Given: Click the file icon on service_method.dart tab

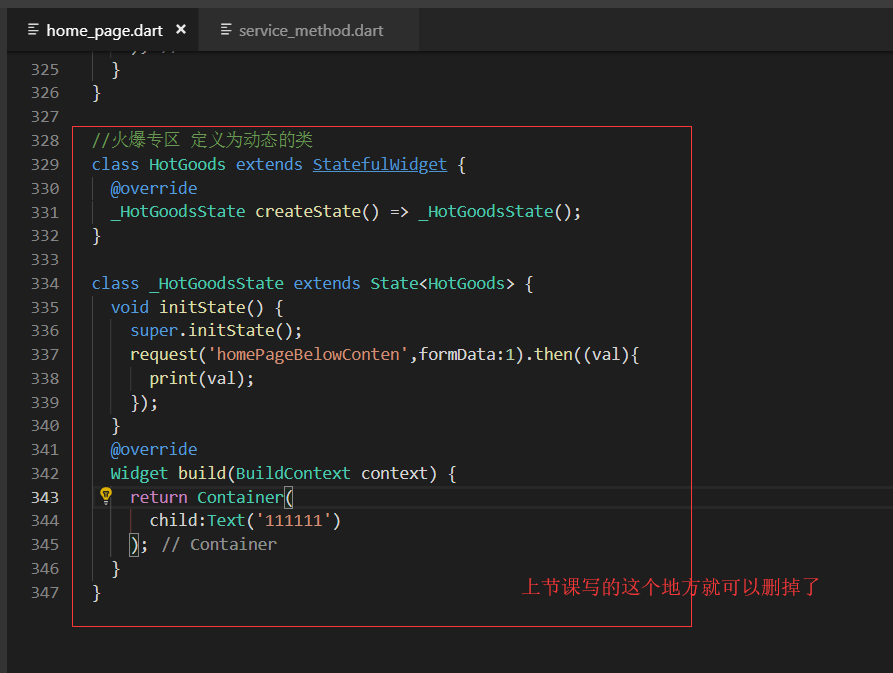Looking at the screenshot, I should (x=226, y=30).
